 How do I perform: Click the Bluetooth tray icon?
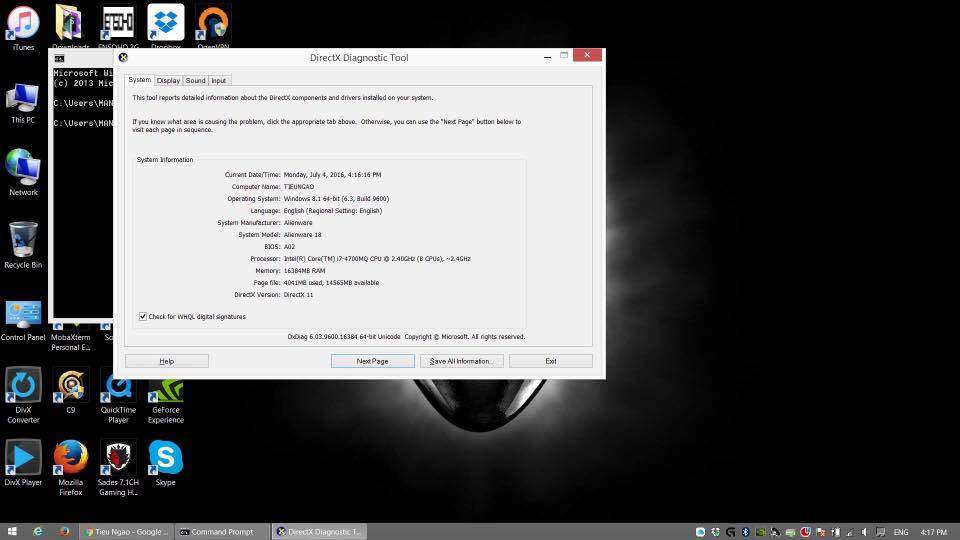[x=745, y=532]
